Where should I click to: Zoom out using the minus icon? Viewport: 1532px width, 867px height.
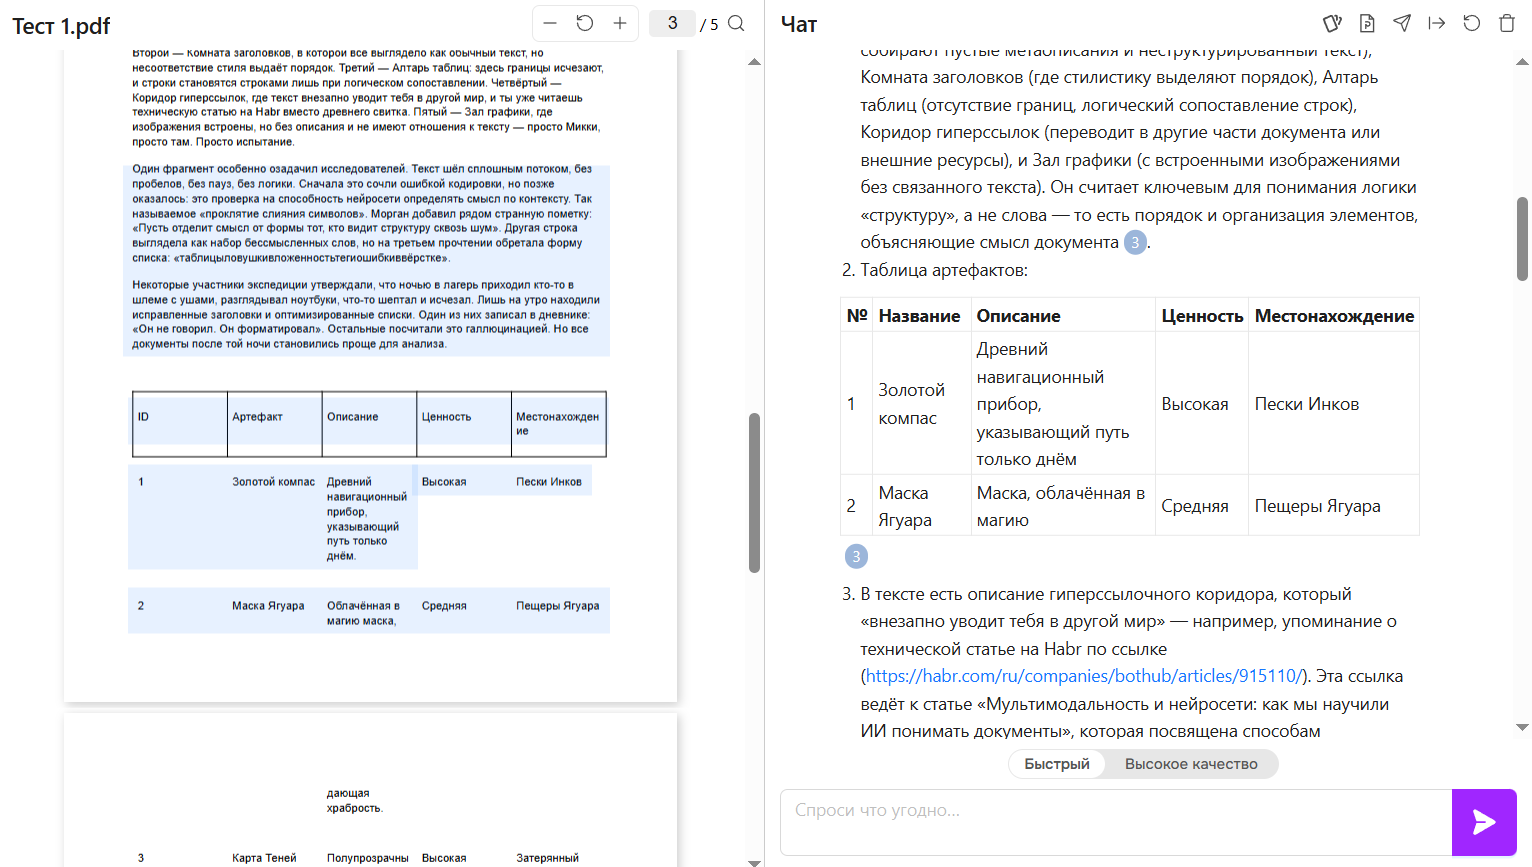550,23
